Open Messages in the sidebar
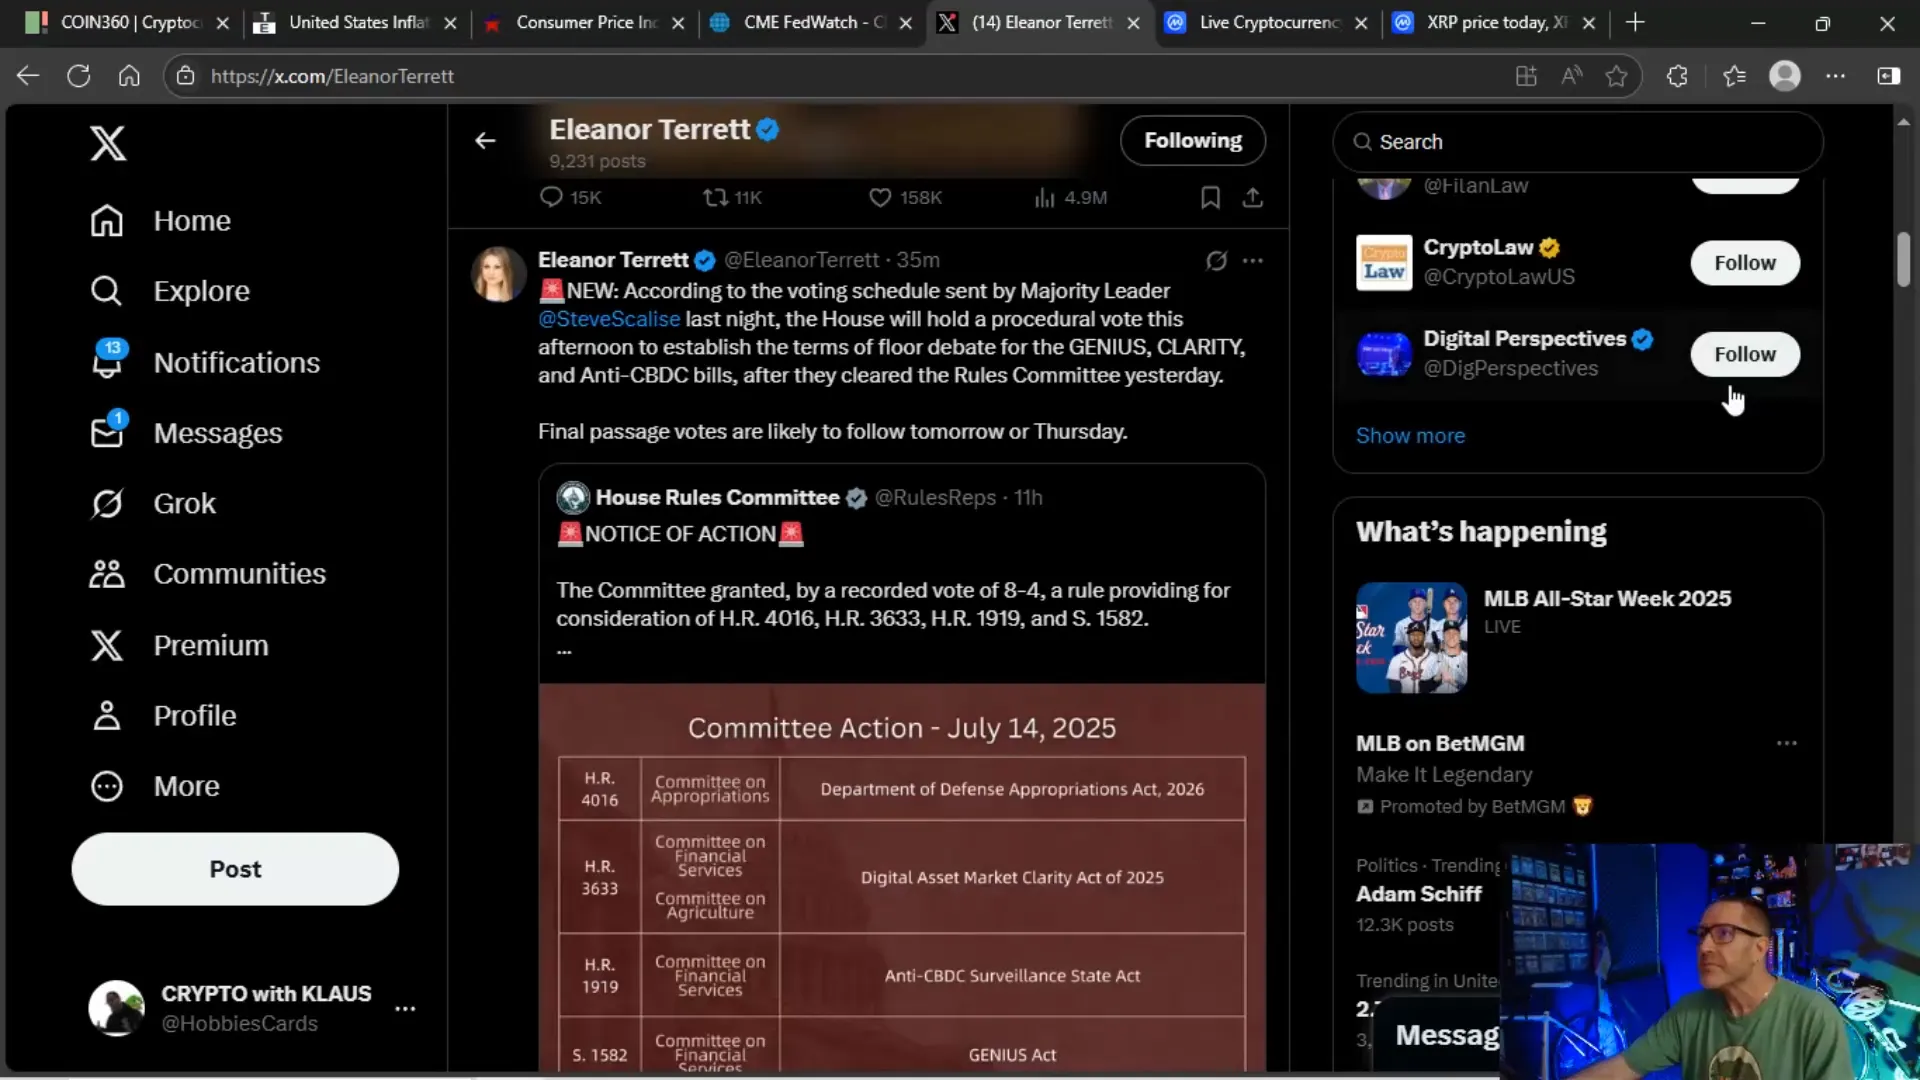The image size is (1920, 1080). pos(186,433)
